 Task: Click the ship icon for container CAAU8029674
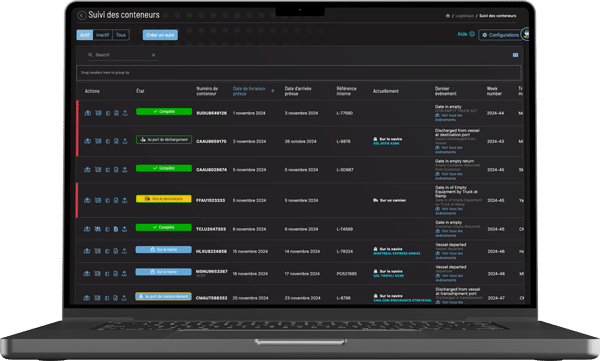pos(87,170)
